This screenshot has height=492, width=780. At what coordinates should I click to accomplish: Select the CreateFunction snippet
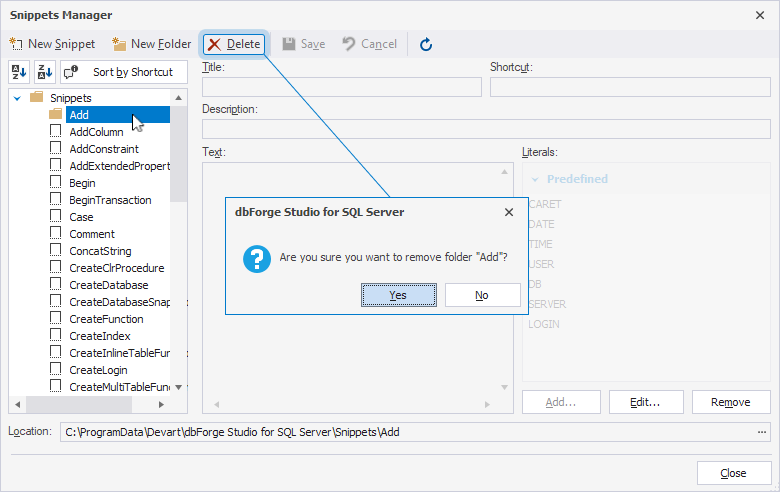(106, 319)
